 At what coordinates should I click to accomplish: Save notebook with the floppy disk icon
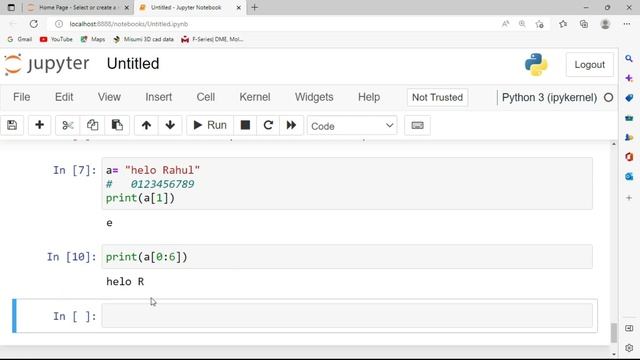tap(12, 125)
